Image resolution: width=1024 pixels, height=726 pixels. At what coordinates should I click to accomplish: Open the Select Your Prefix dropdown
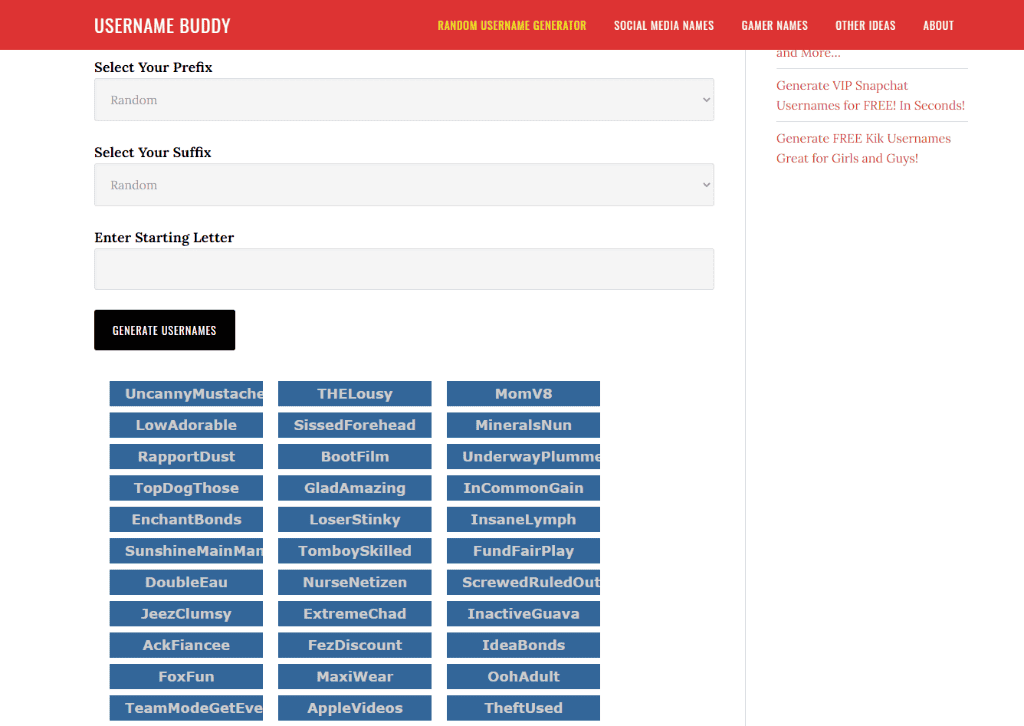(404, 100)
